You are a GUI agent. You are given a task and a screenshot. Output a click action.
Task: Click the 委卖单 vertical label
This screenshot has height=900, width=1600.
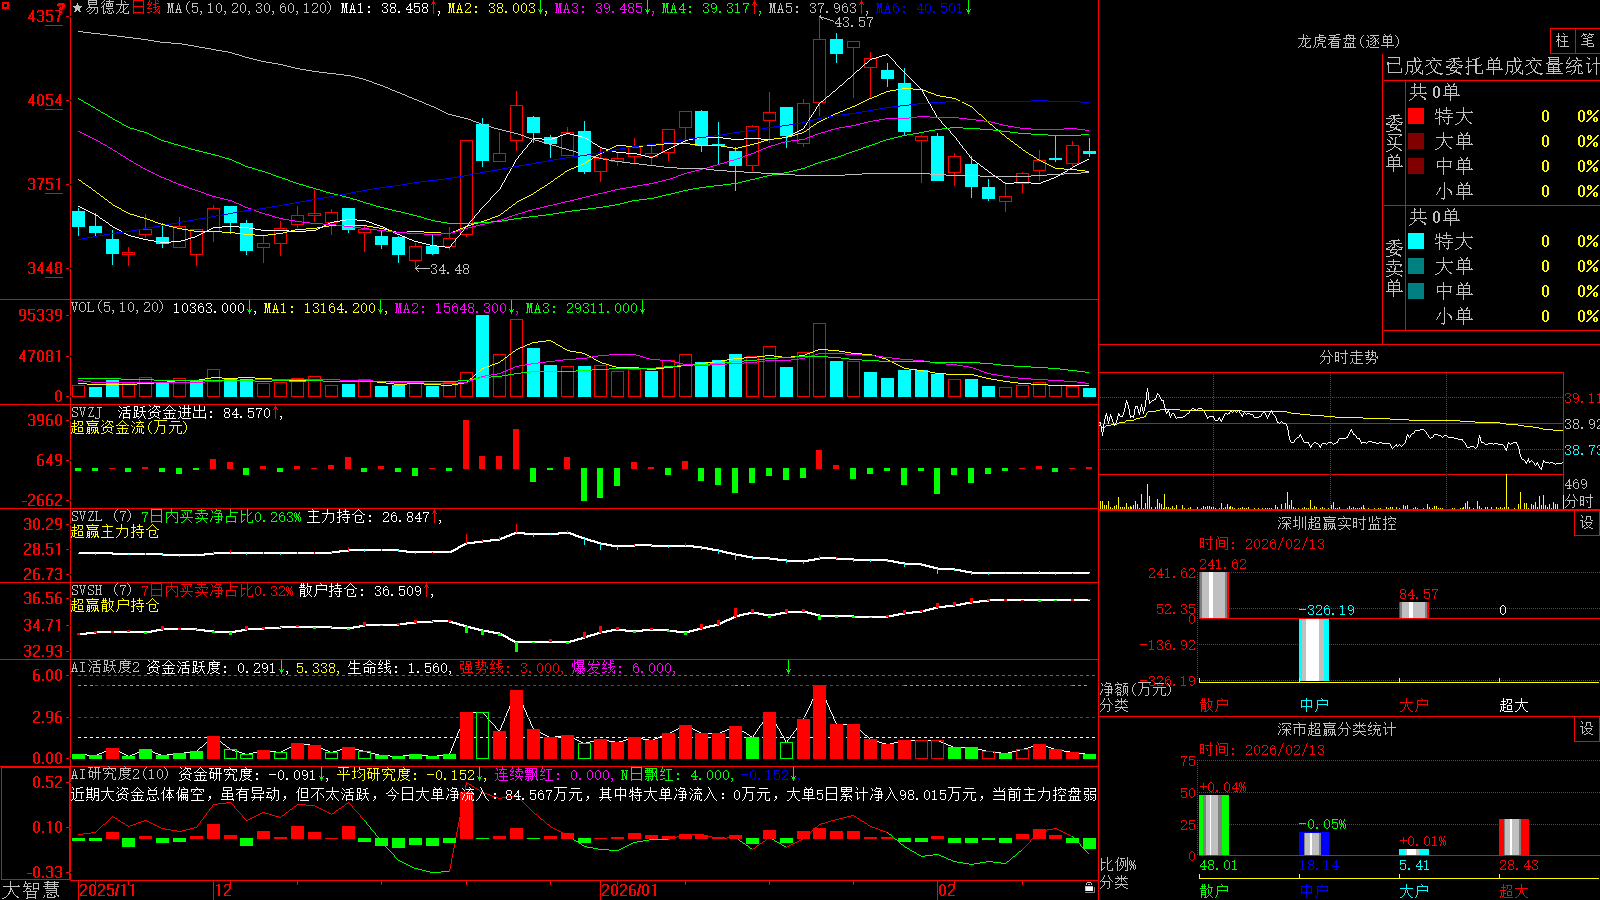[1394, 267]
